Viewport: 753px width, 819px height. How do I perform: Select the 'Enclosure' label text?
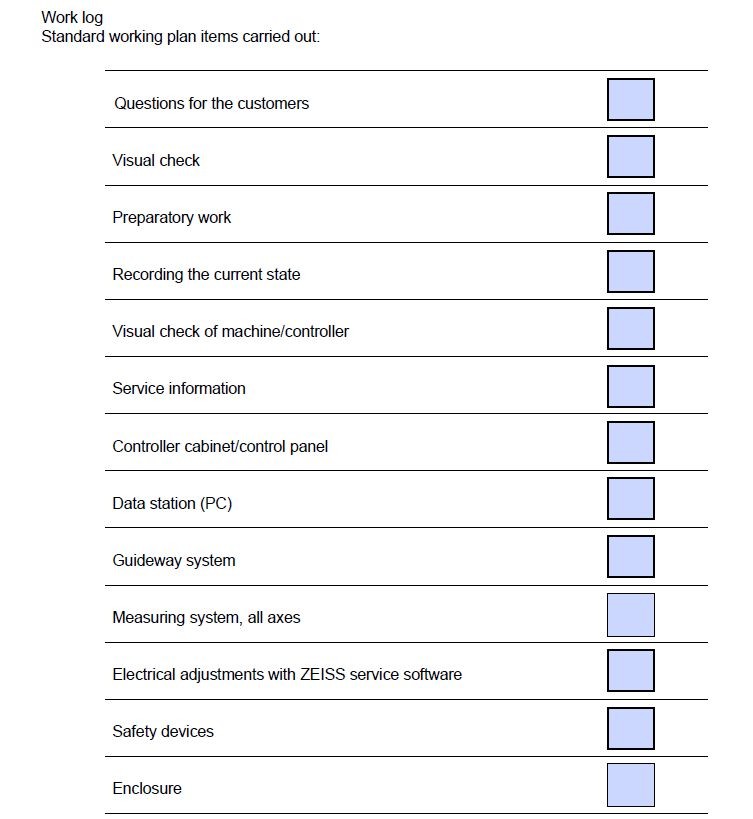pos(147,788)
